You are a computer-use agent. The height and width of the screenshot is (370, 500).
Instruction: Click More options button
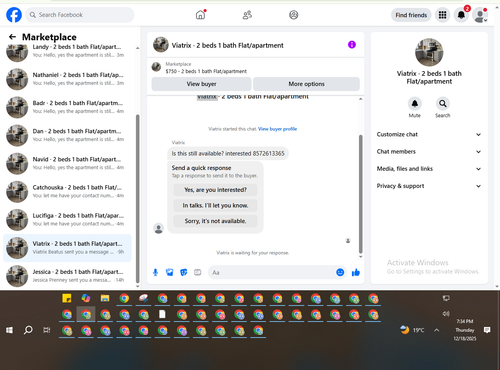[x=306, y=84]
